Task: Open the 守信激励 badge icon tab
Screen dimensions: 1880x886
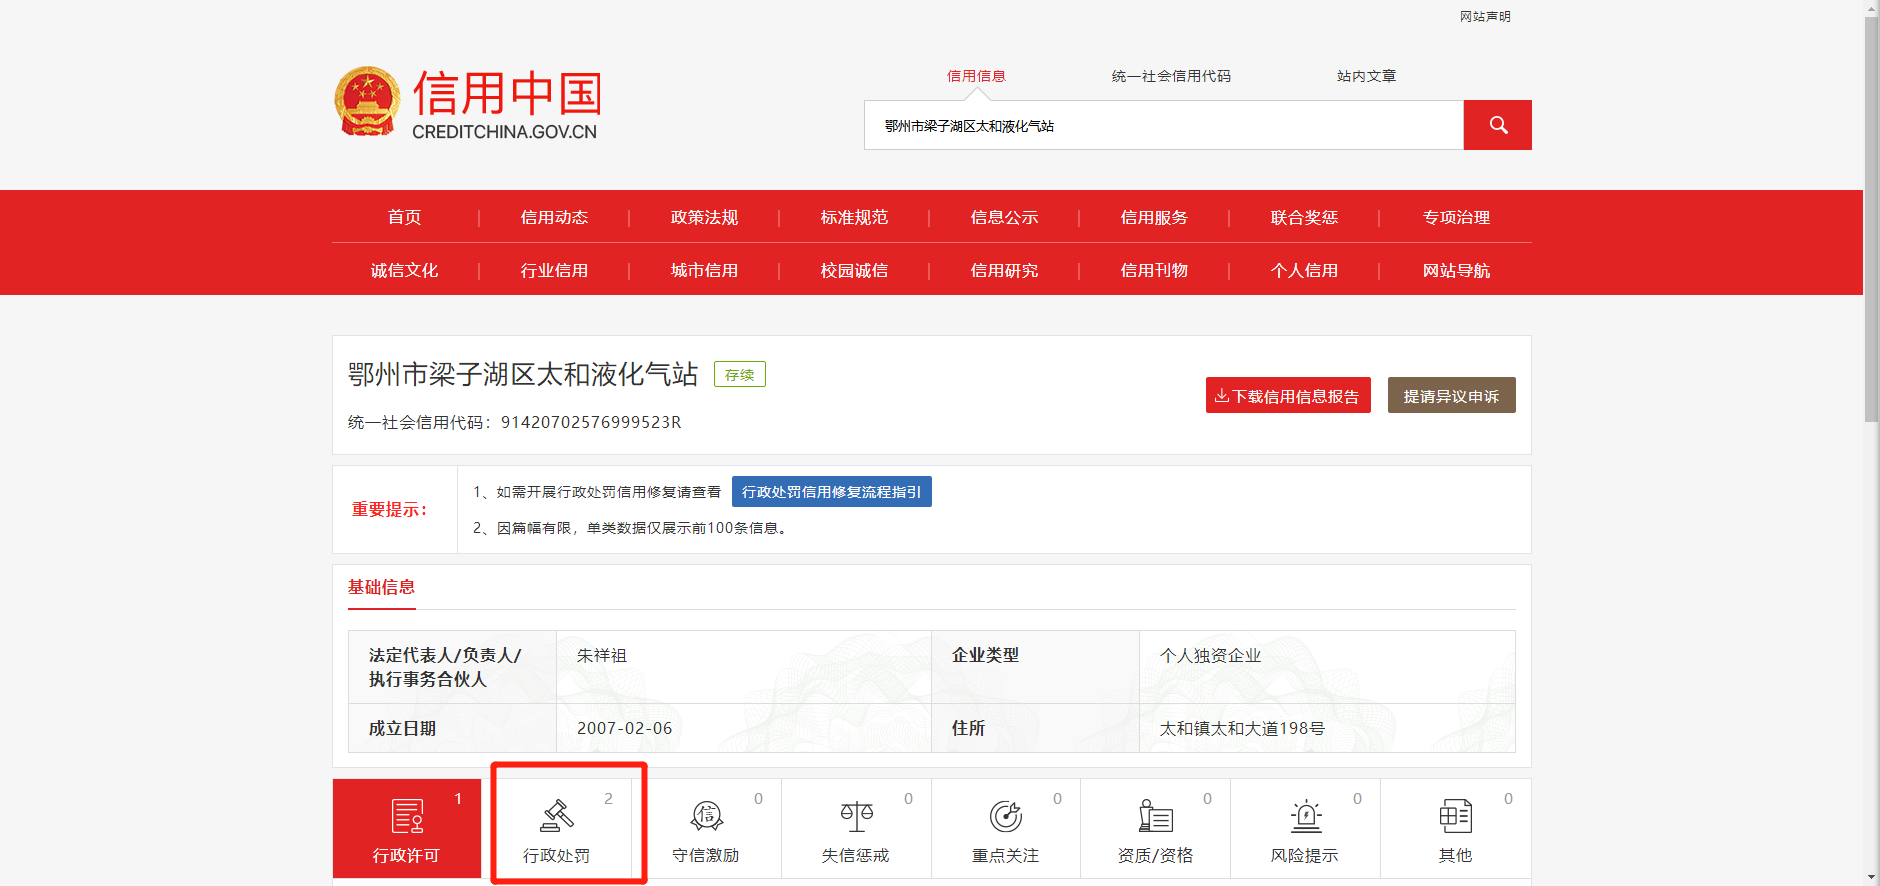Action: point(707,828)
